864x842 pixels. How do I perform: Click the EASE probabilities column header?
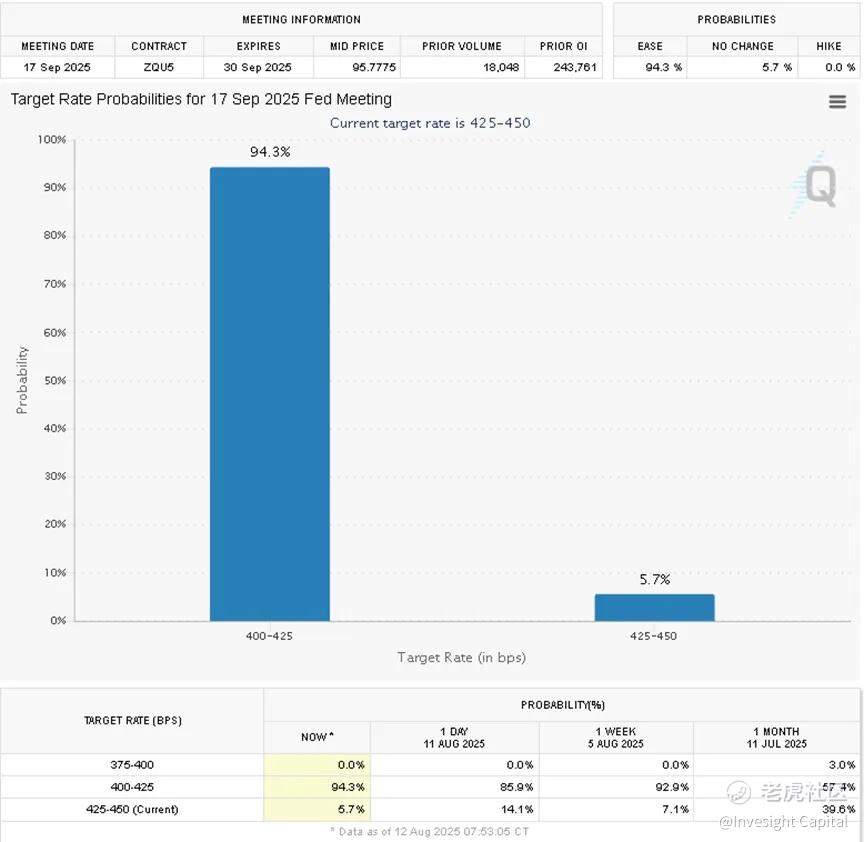point(650,46)
